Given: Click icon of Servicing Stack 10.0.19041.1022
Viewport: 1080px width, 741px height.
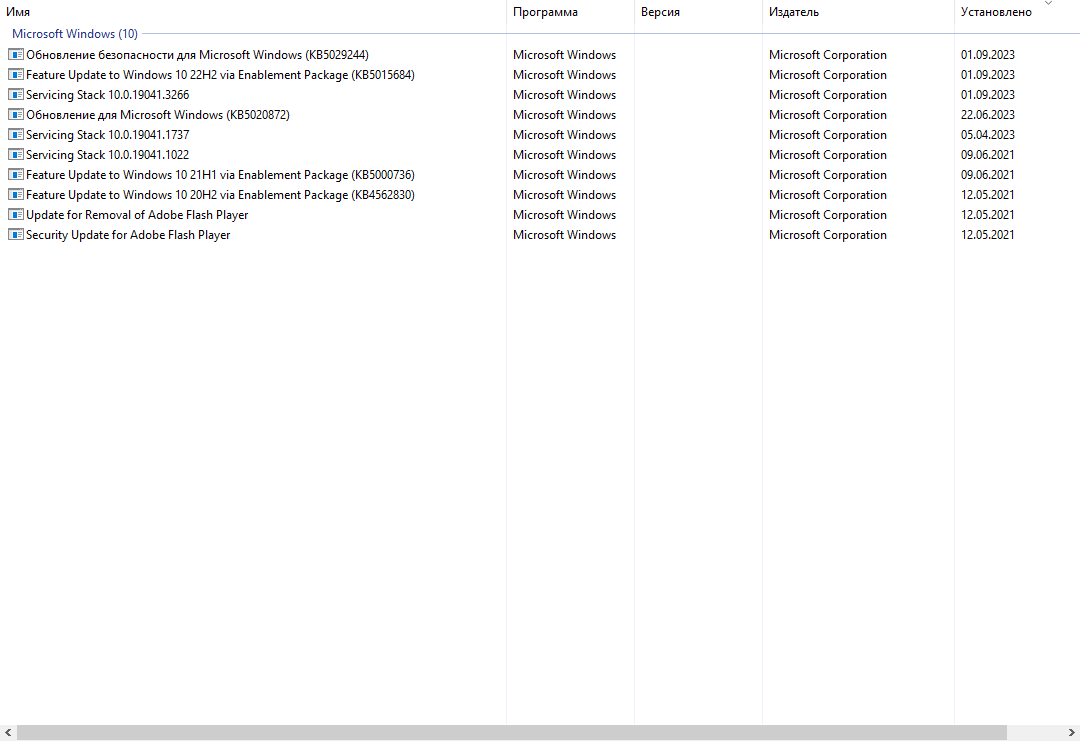Looking at the screenshot, I should [x=15, y=154].
